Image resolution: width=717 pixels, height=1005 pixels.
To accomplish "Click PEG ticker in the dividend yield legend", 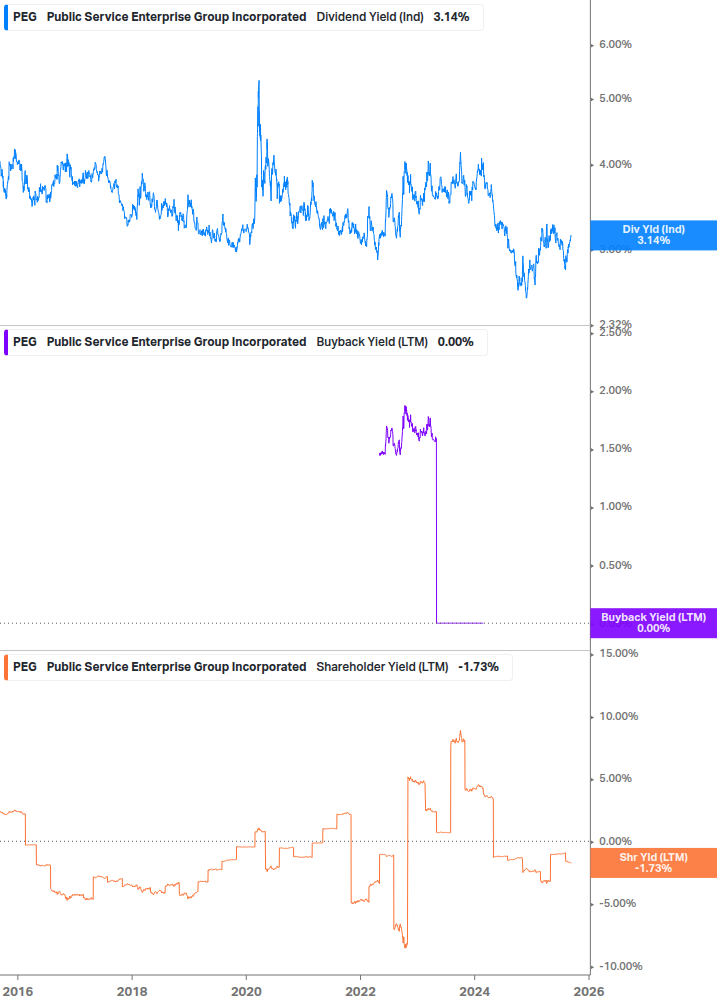I will point(25,17).
